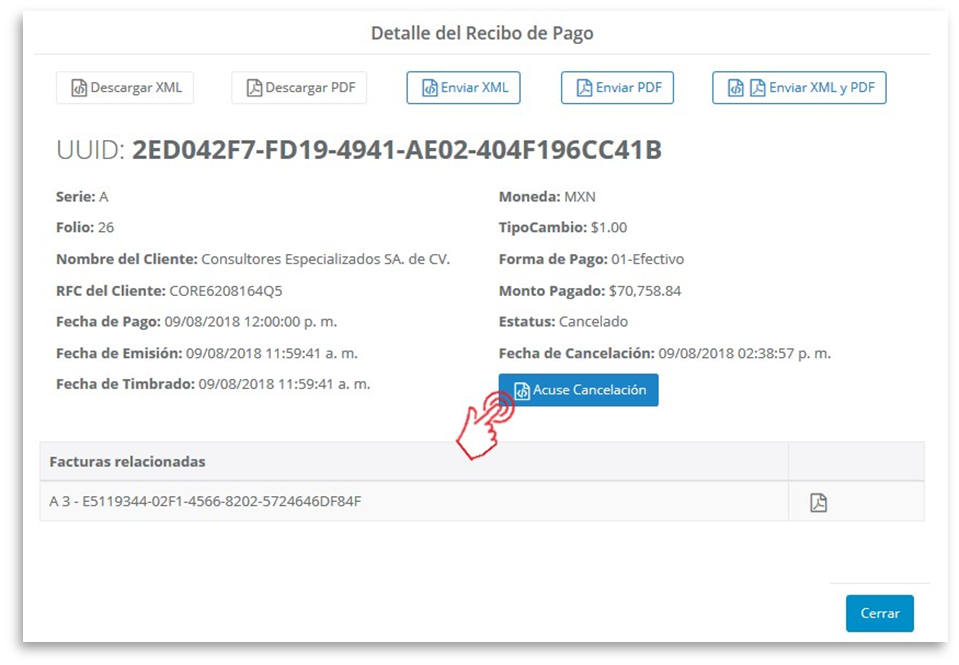The image size is (959, 665).
Task: Select the client name Consultores Especializados
Action: point(325,259)
